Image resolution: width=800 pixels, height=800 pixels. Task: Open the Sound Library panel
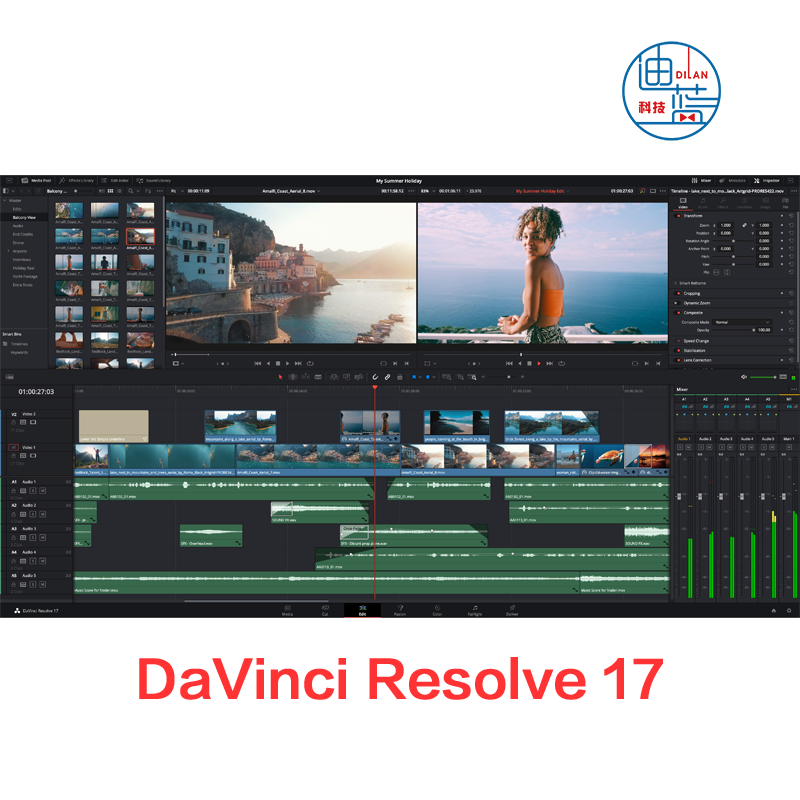point(154,181)
